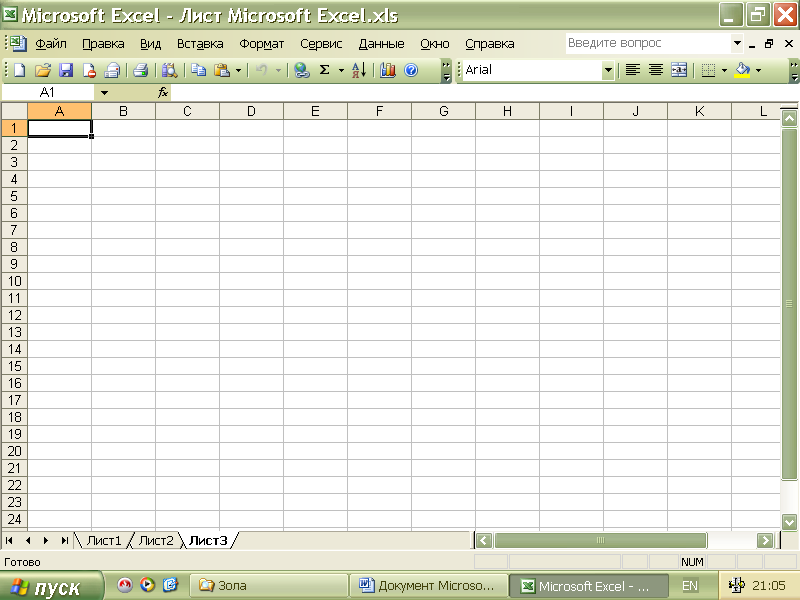
Task: Apply yellow fill with the paint bucket icon
Action: [742, 70]
